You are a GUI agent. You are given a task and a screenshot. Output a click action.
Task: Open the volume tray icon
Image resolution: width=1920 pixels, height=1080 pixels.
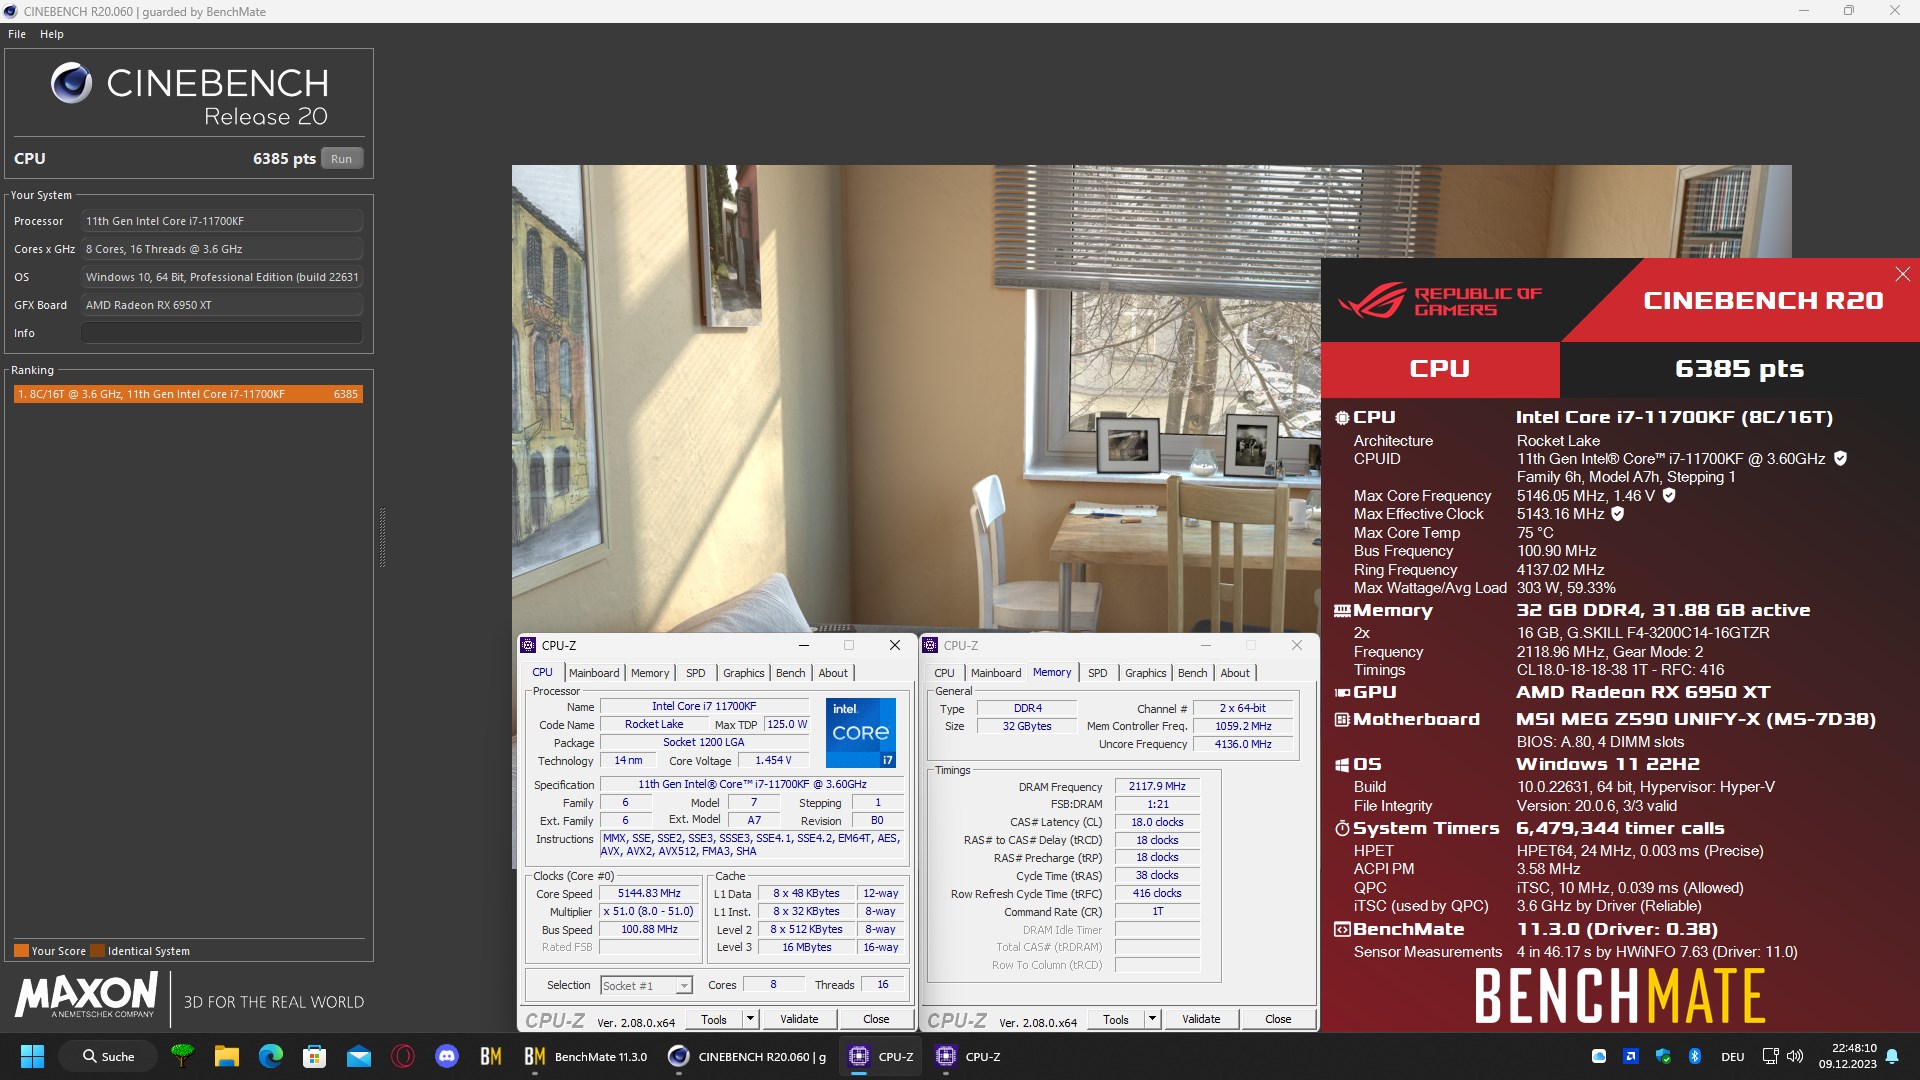point(1795,1056)
